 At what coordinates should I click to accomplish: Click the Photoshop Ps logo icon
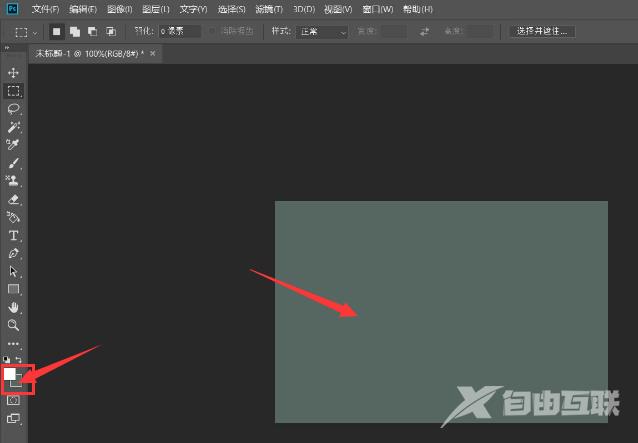[13, 9]
